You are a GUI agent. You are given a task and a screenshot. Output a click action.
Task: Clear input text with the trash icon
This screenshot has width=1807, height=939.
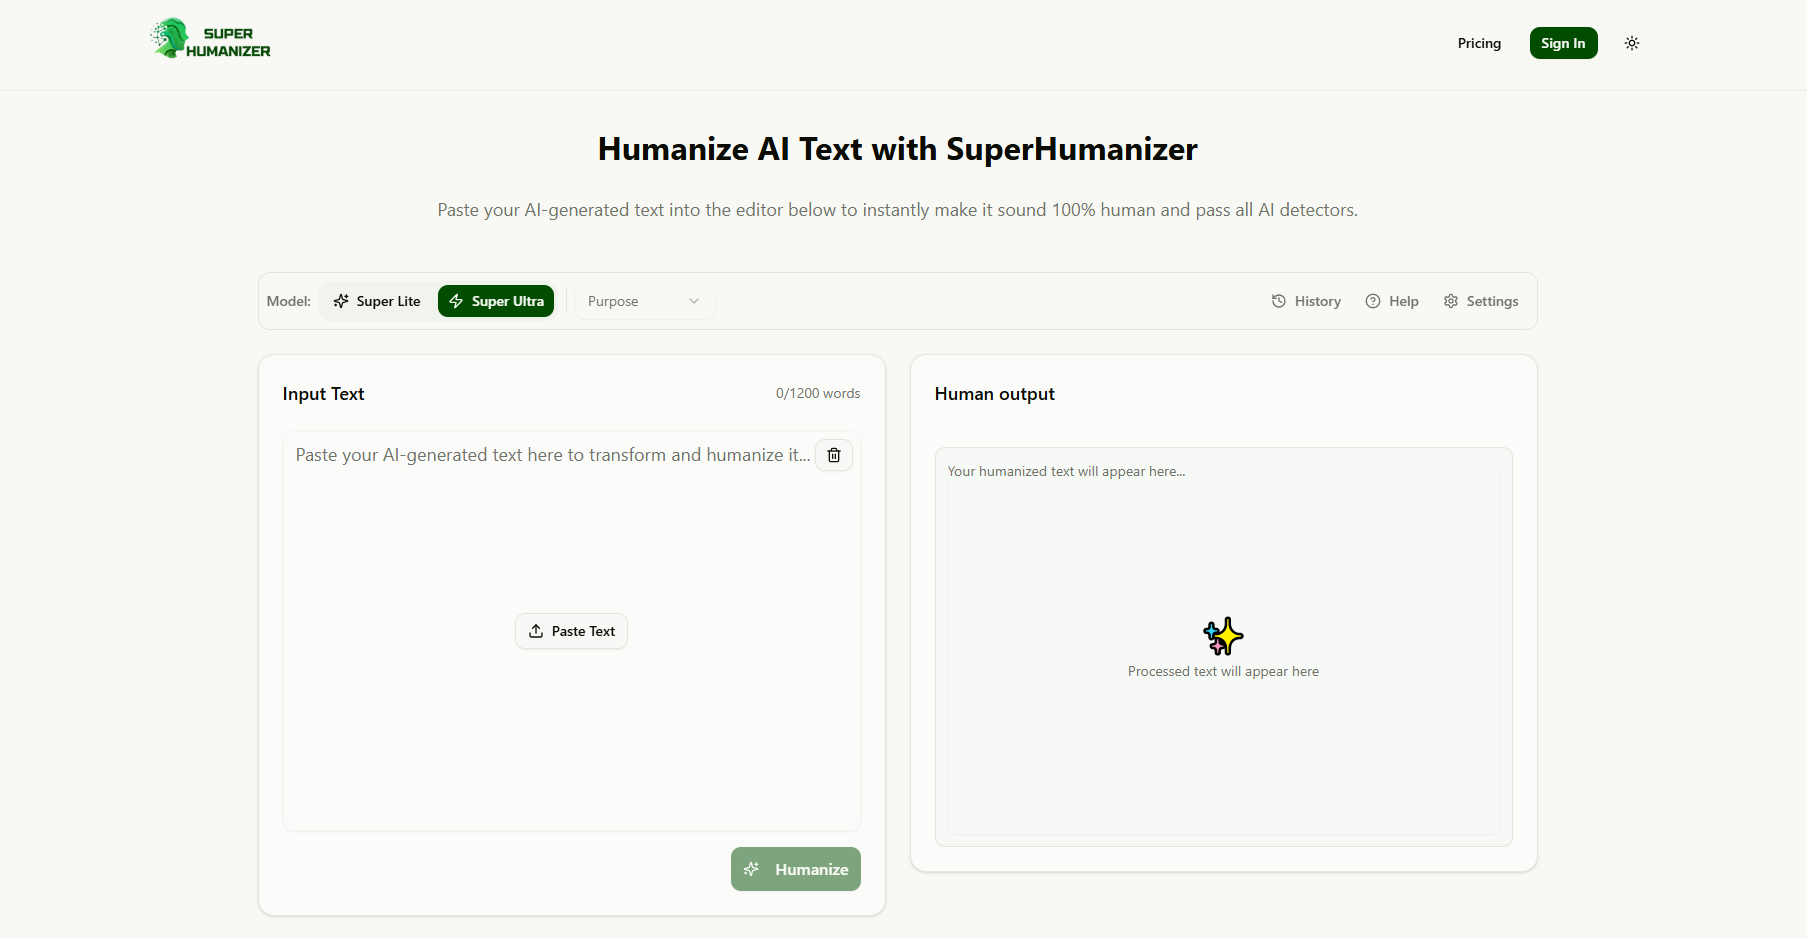[x=834, y=455]
